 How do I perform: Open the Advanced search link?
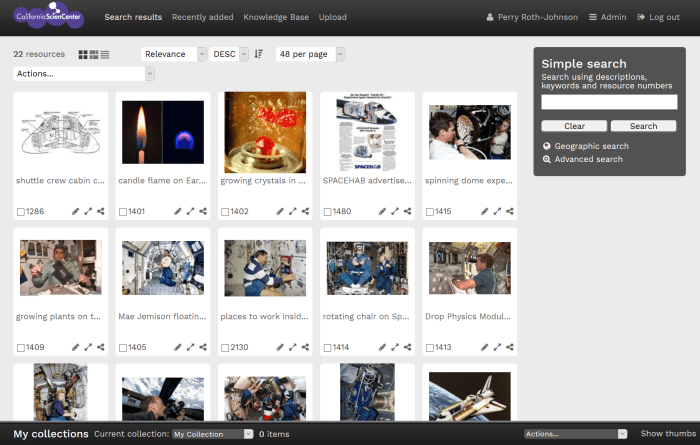click(x=588, y=159)
